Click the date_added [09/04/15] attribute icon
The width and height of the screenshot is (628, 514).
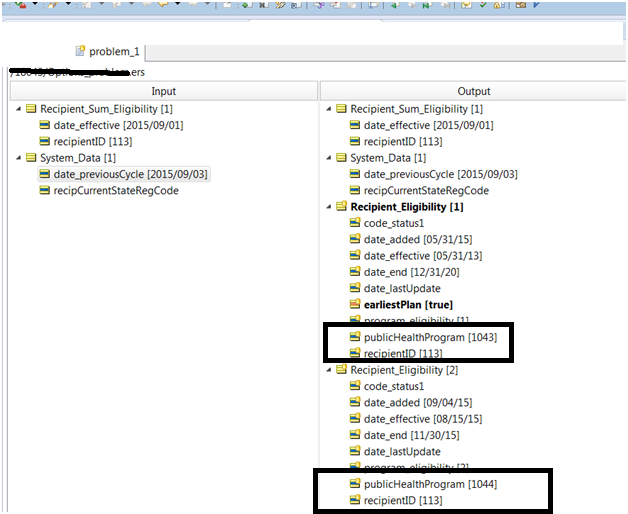pyautogui.click(x=355, y=402)
